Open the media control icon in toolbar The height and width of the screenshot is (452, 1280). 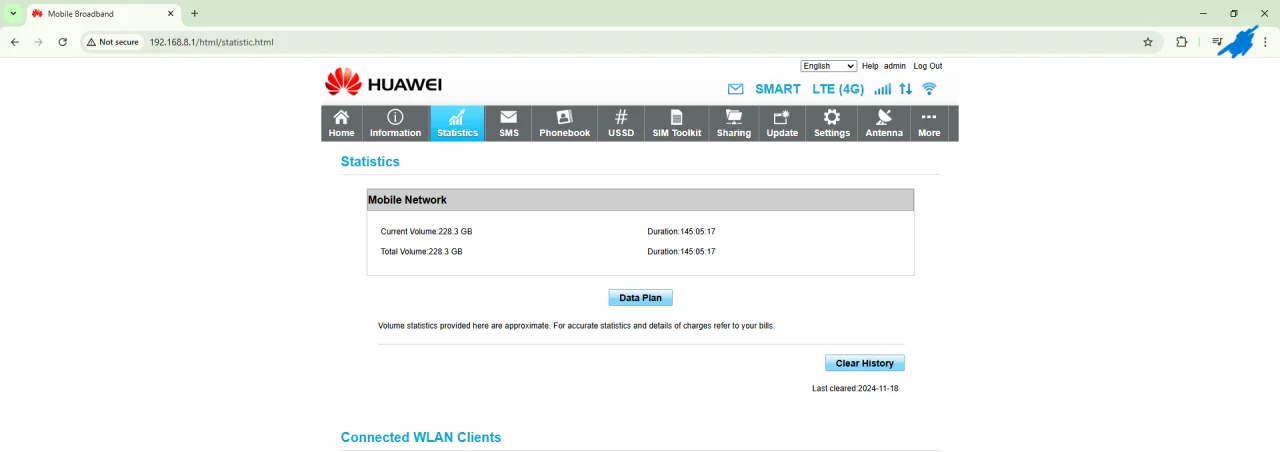point(1217,42)
